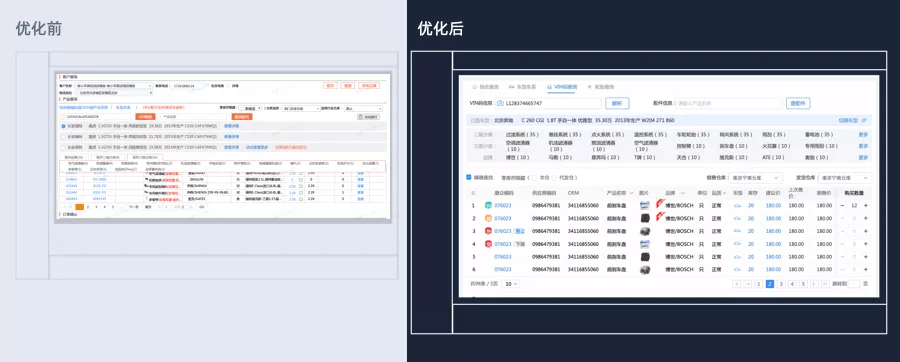Screen dimensions: 900x362
Task: Open code 076023 link in row 5
Action: click(x=503, y=256)
